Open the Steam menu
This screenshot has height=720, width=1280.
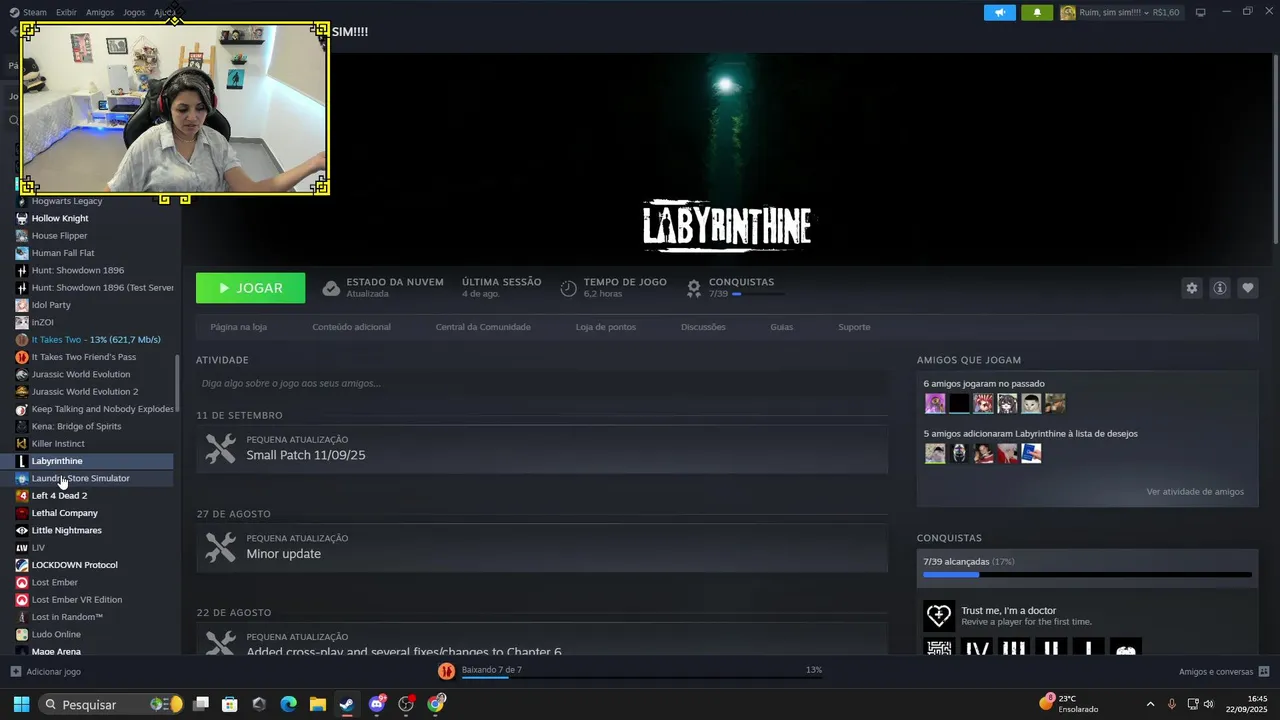coord(34,13)
